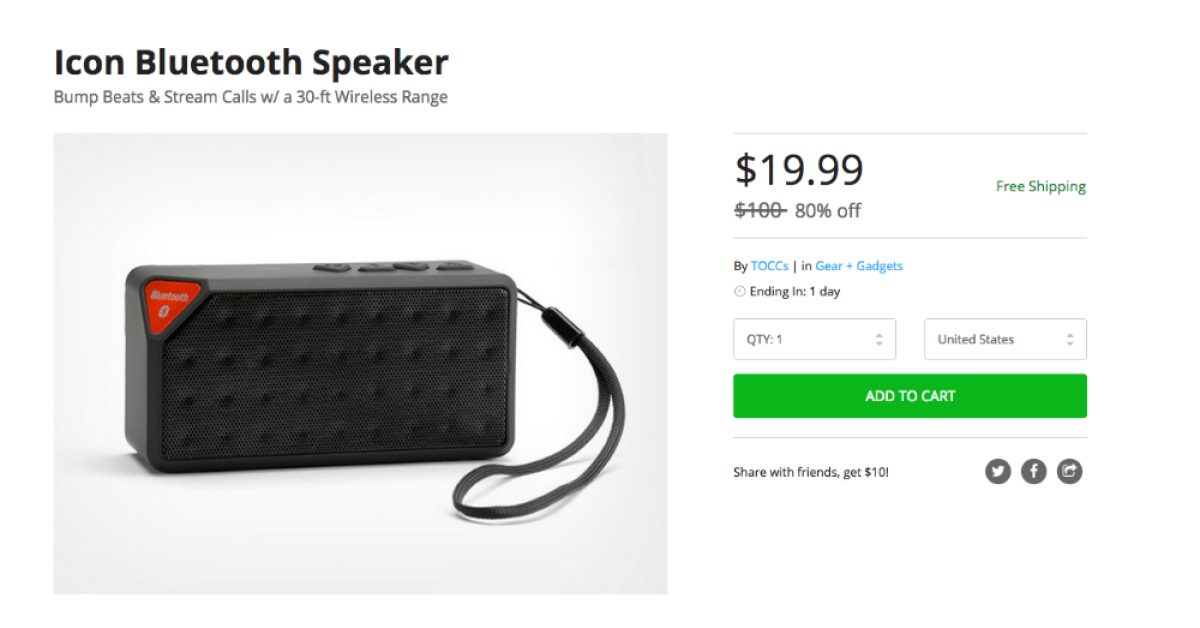1200x628 pixels.
Task: Open the TOCCs seller link
Action: (x=769, y=266)
